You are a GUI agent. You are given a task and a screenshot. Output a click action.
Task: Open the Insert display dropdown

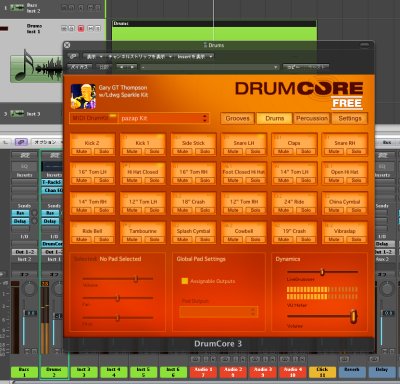point(194,57)
